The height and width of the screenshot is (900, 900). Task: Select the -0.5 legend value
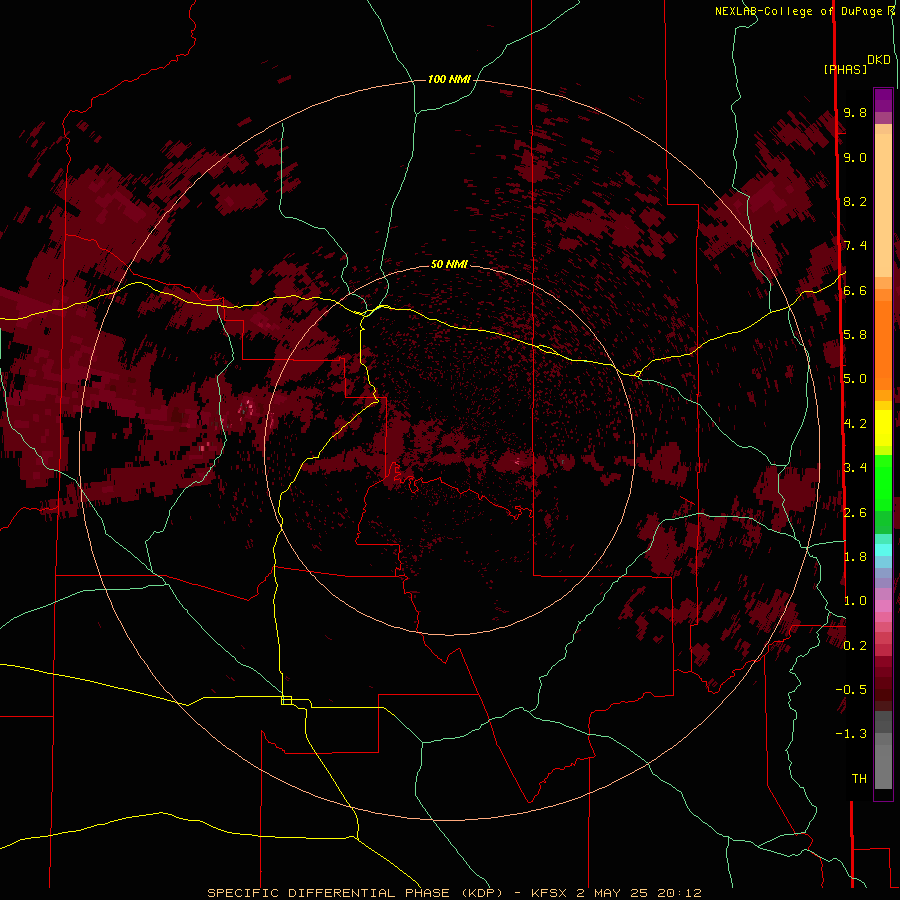[851, 690]
